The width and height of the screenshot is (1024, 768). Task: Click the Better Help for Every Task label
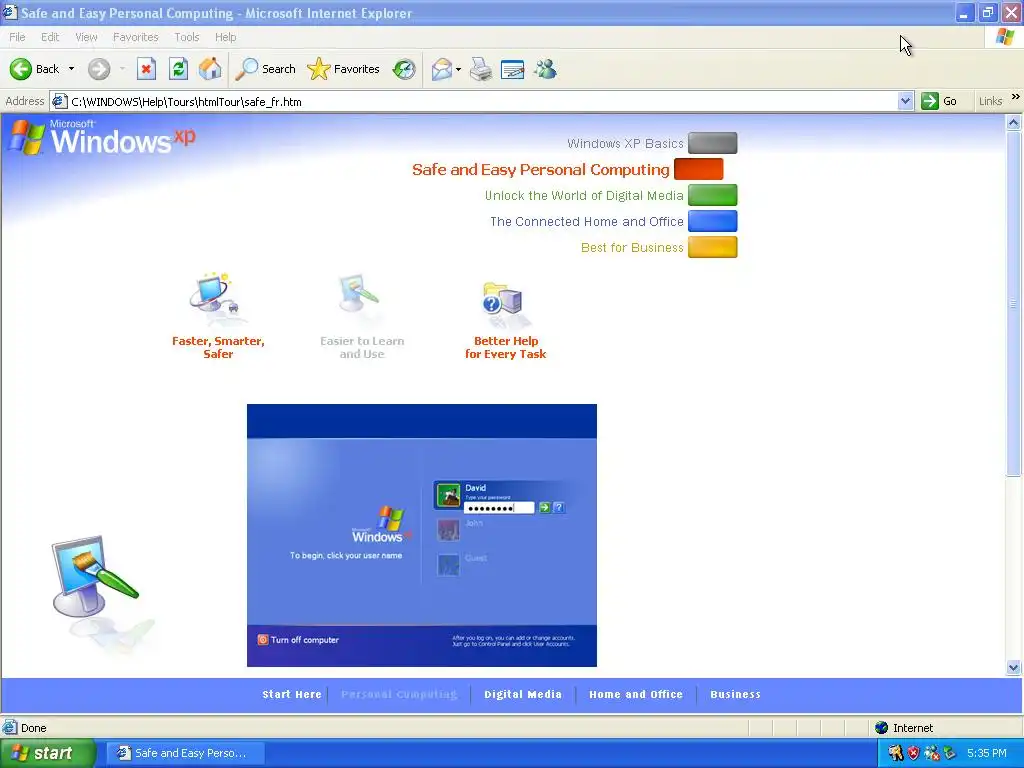tap(505, 347)
